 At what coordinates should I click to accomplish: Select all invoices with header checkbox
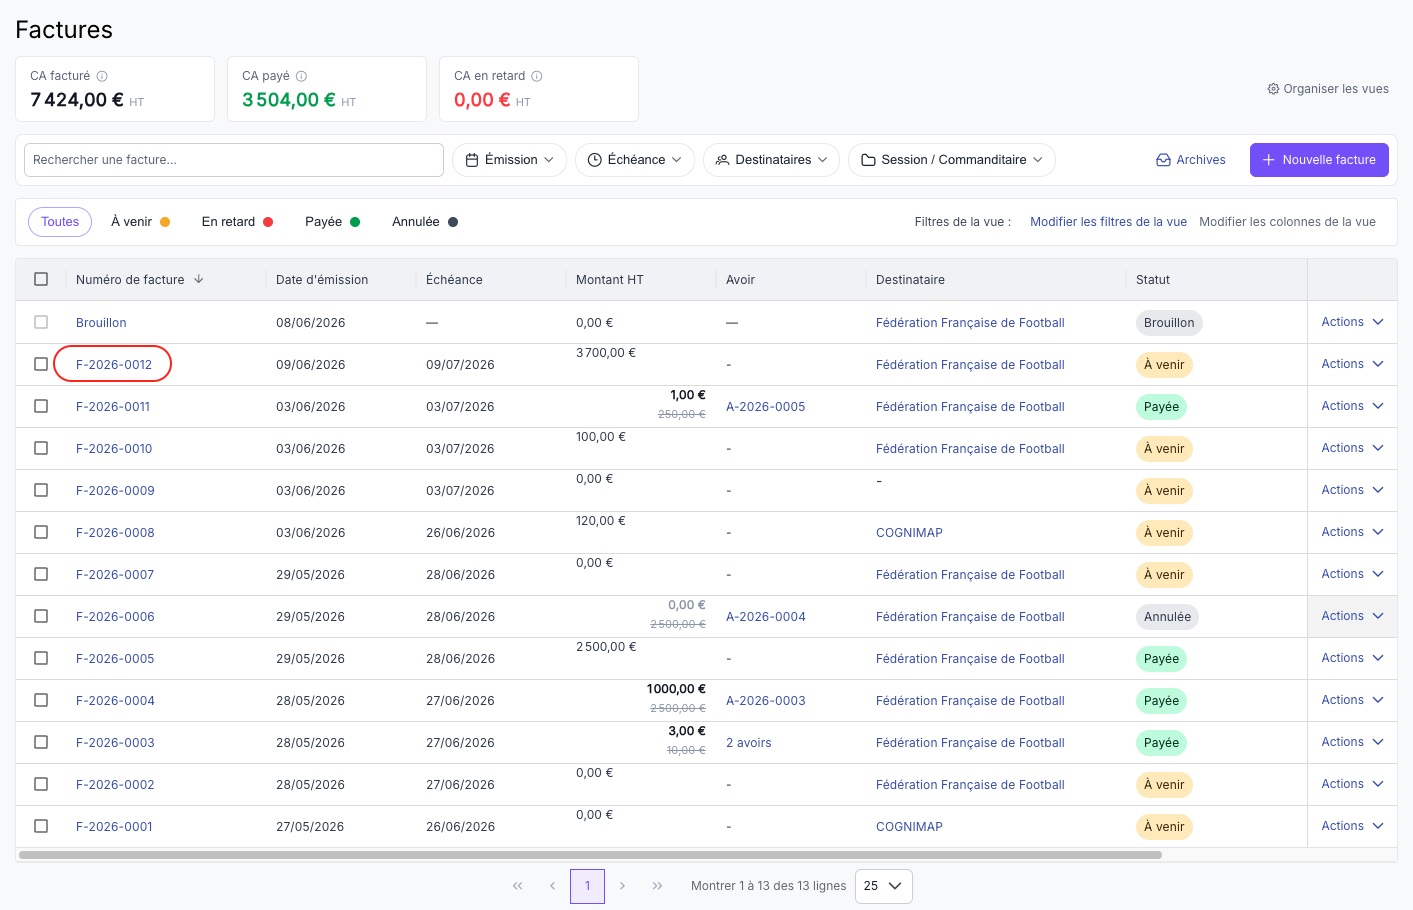(x=41, y=279)
